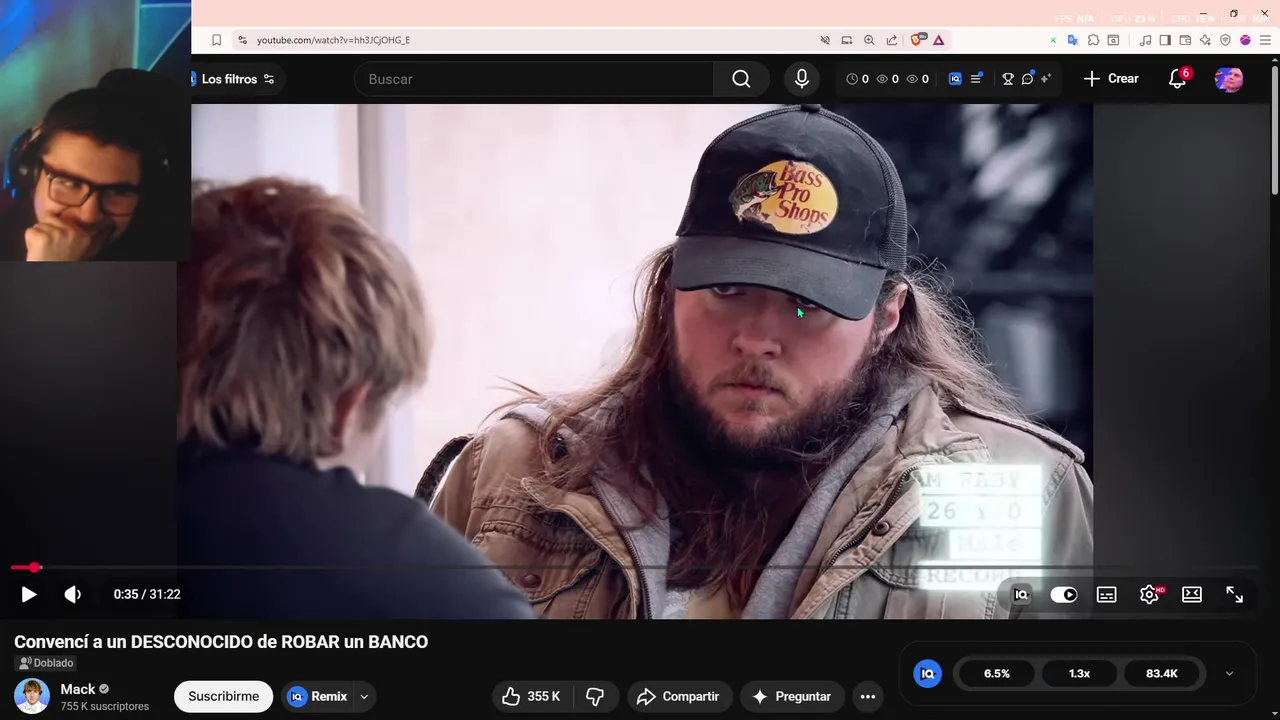This screenshot has height=720, width=1280.
Task: Open the vidIQ Remix button
Action: point(317,696)
